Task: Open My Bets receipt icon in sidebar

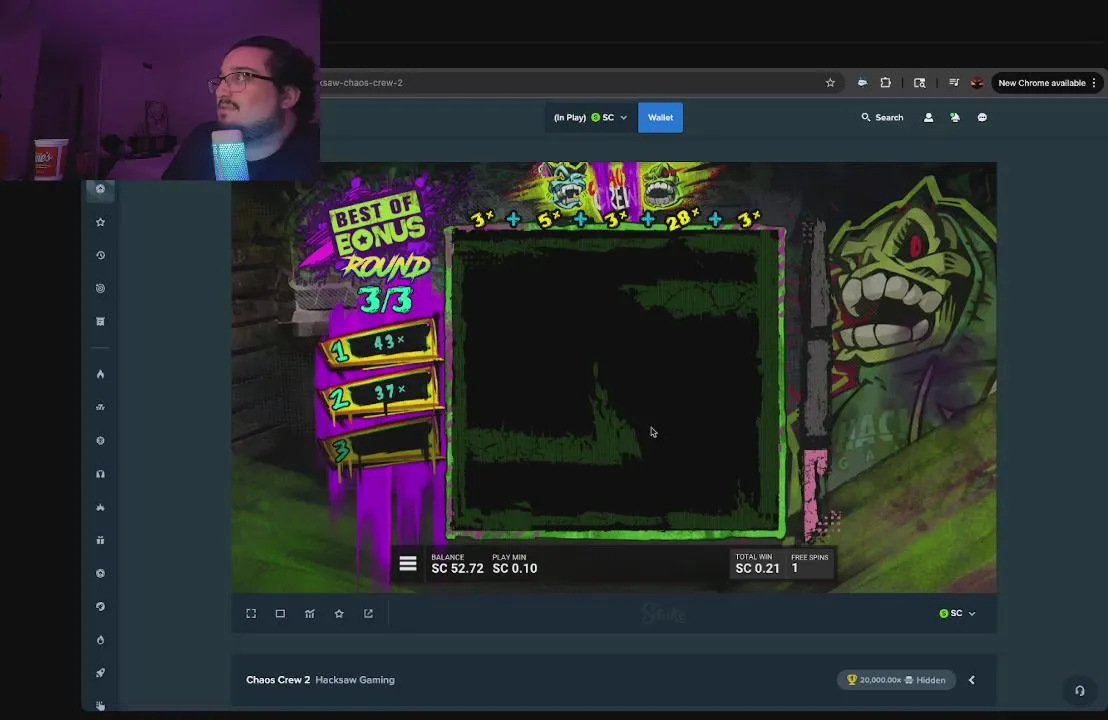Action: coord(100,321)
